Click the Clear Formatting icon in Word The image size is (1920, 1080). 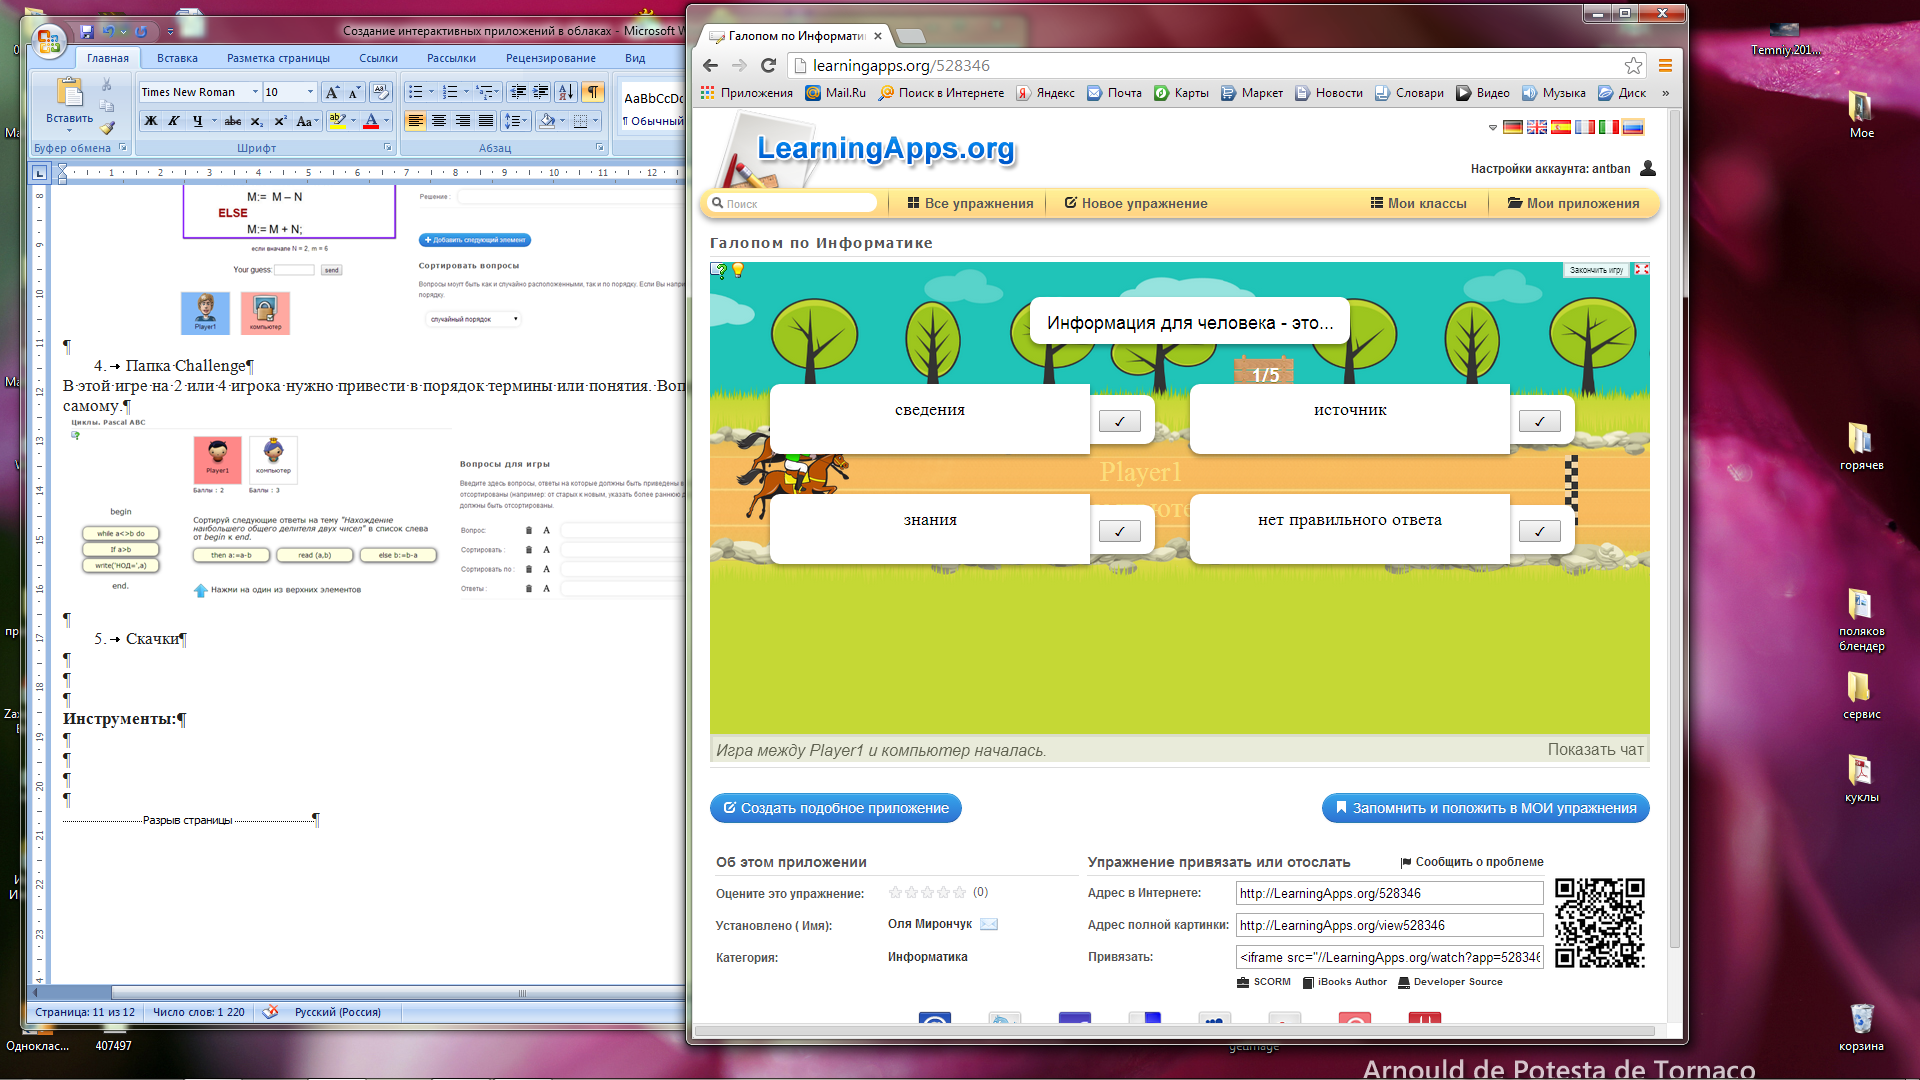coord(380,92)
